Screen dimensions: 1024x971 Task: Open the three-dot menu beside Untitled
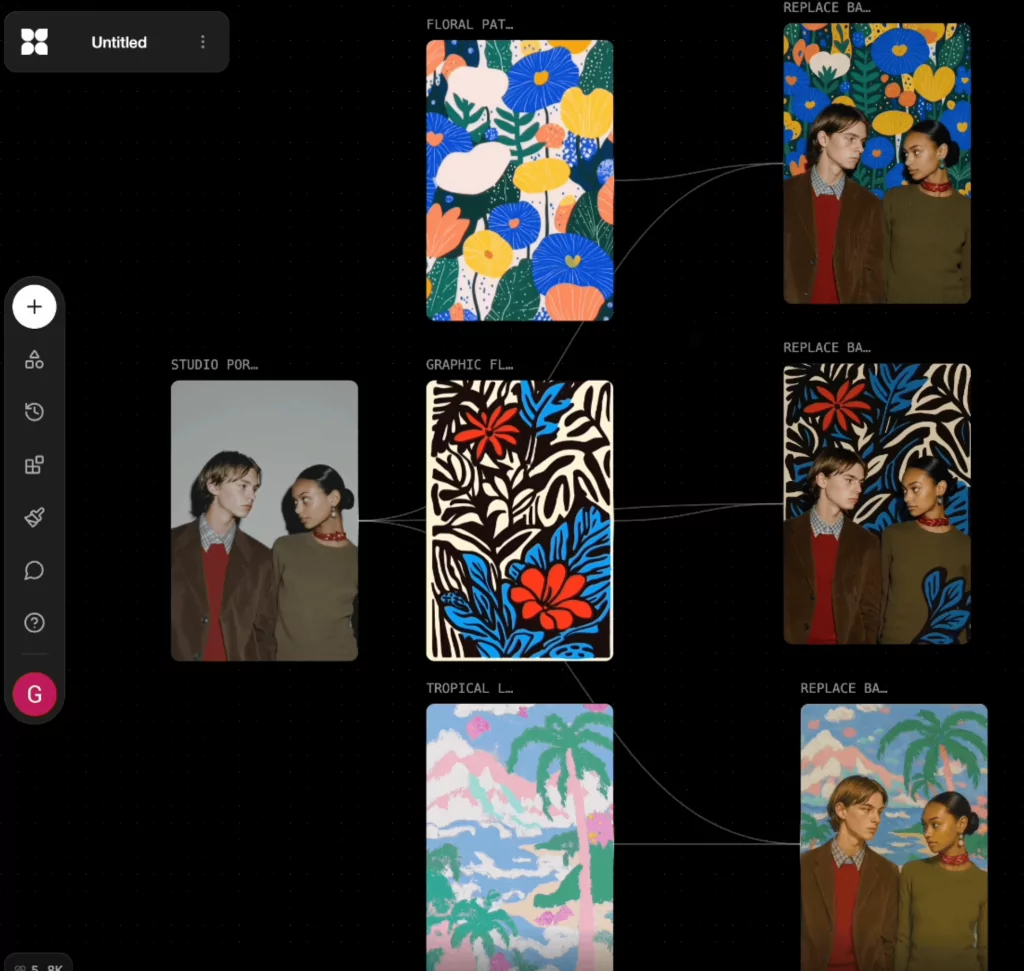pyautogui.click(x=203, y=42)
